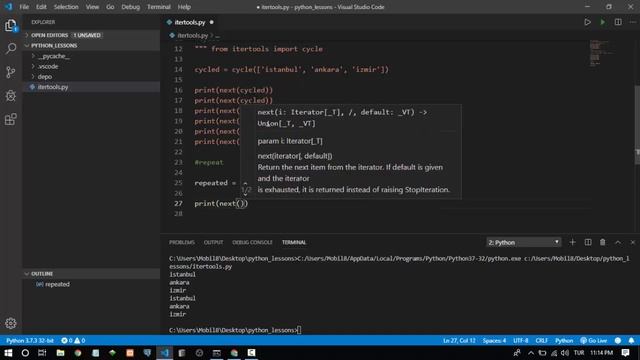640x360 pixels.
Task: Open the Selection menu
Action: click(66, 7)
